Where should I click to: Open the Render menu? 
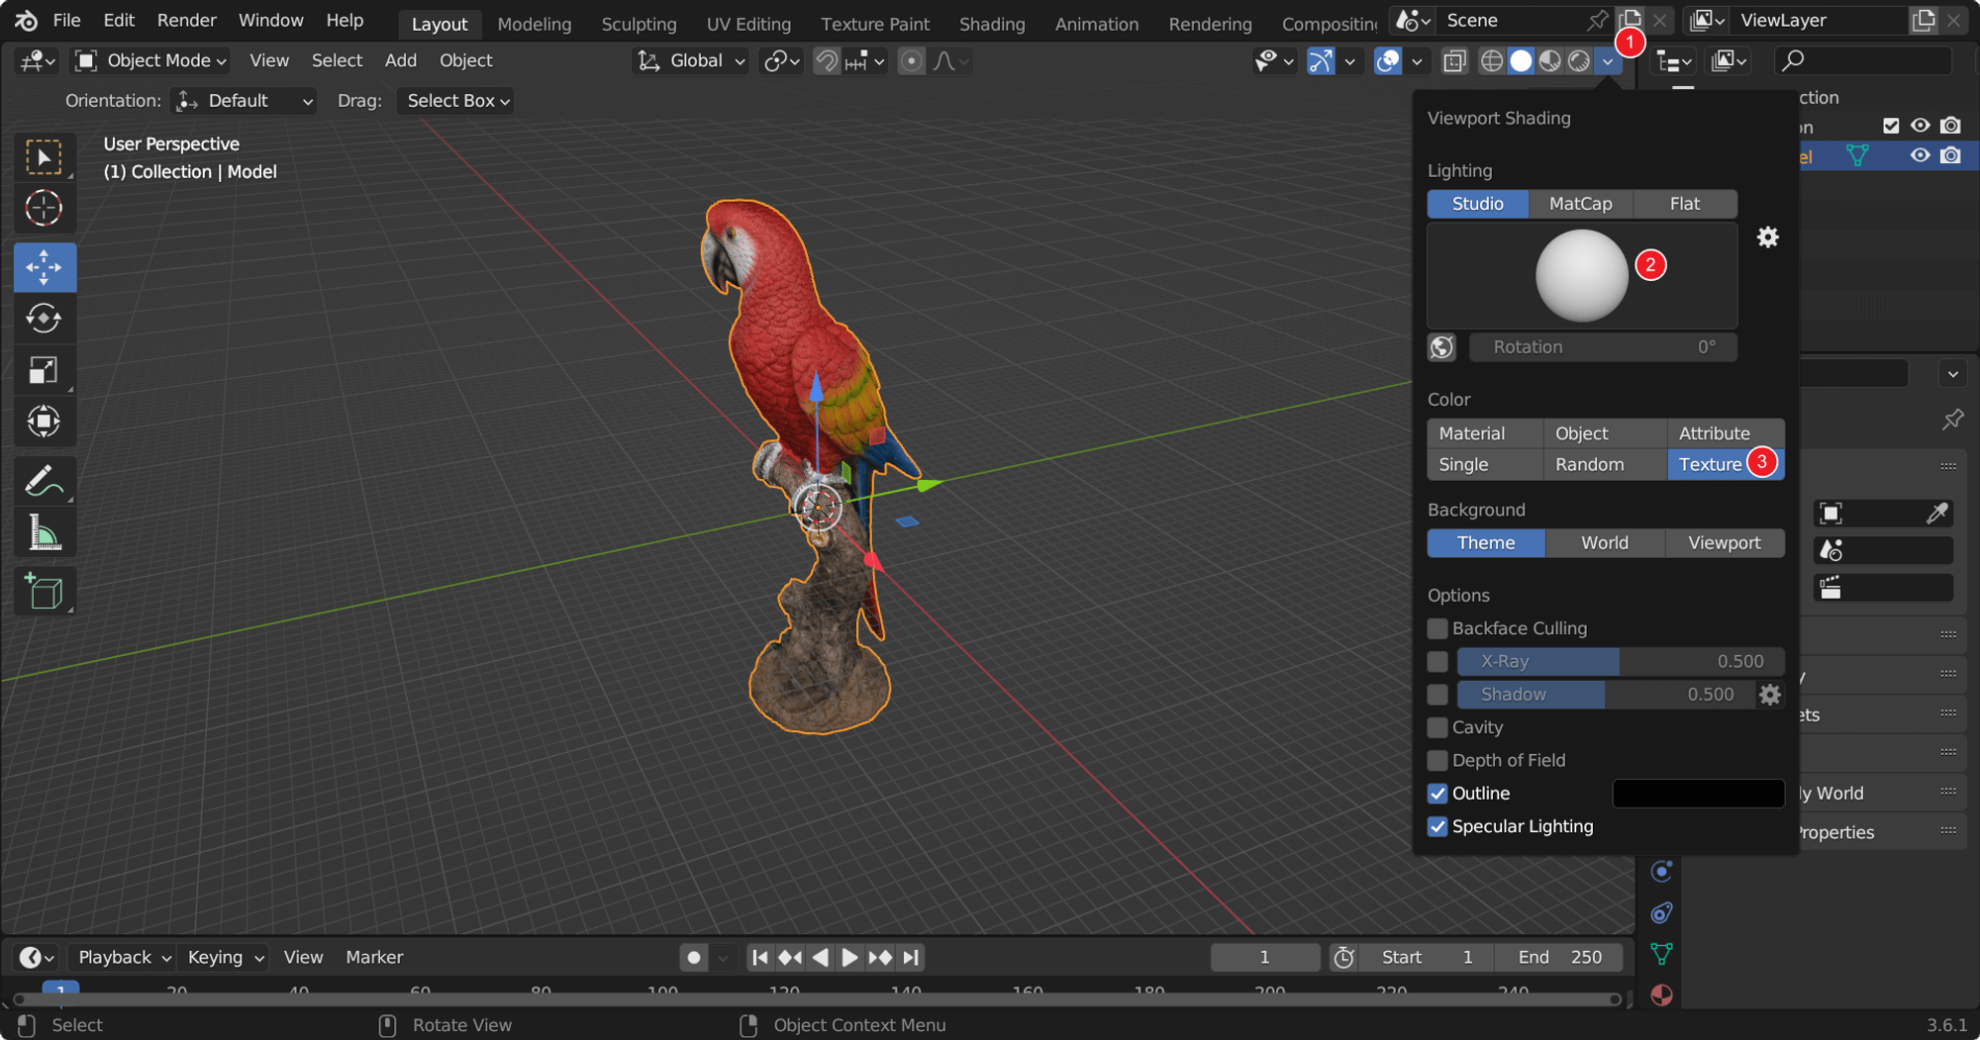tap(186, 20)
